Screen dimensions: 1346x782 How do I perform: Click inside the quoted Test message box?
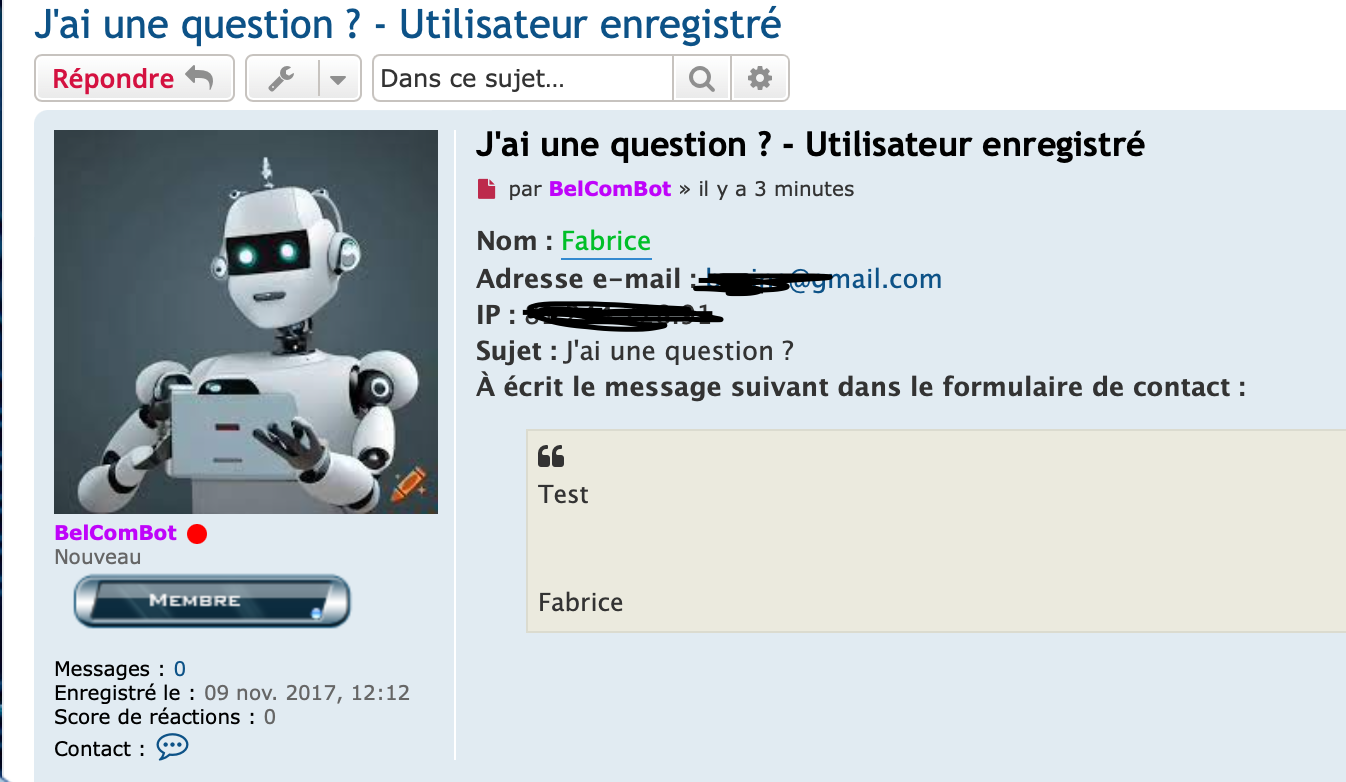point(936,531)
